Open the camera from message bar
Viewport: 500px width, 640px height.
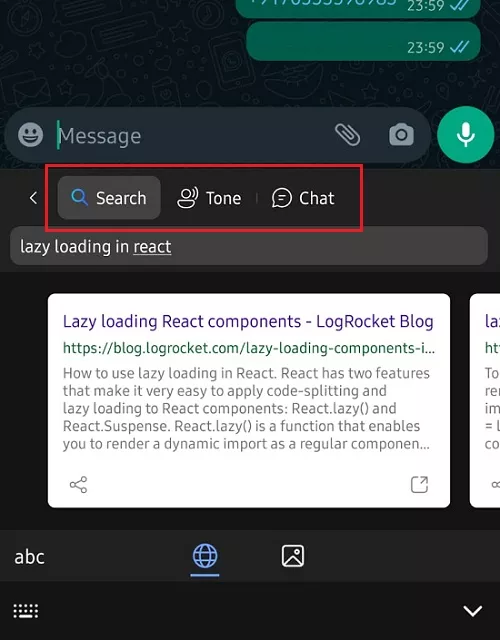coord(401,135)
